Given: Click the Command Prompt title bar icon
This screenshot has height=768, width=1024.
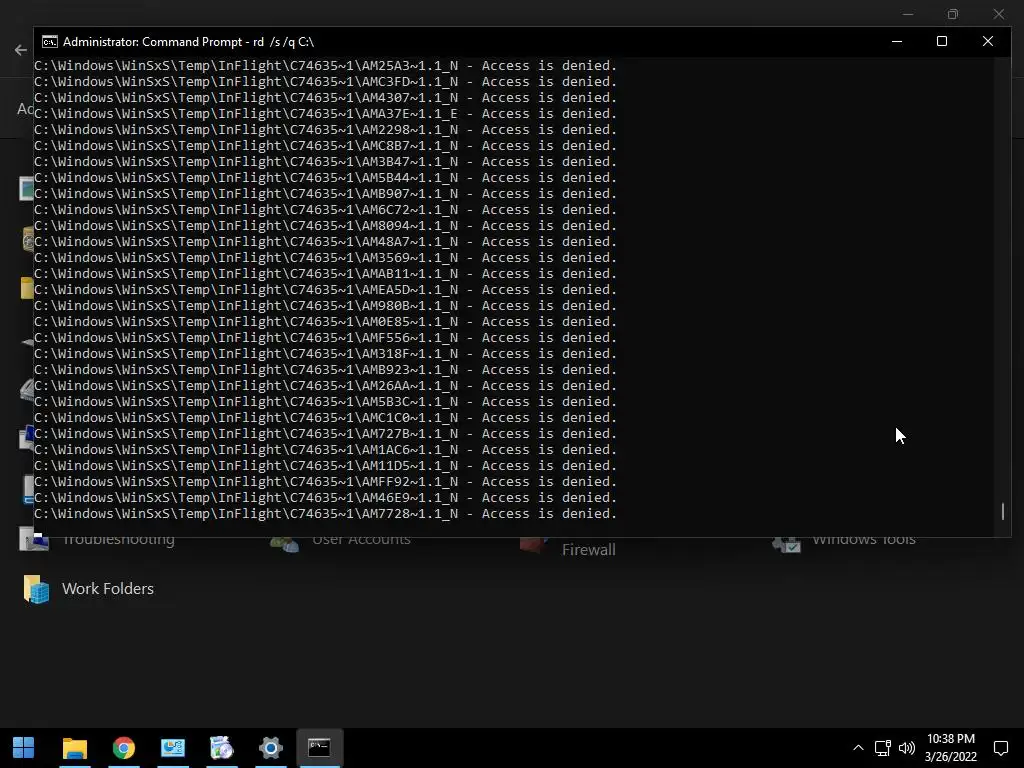Looking at the screenshot, I should (x=50, y=42).
